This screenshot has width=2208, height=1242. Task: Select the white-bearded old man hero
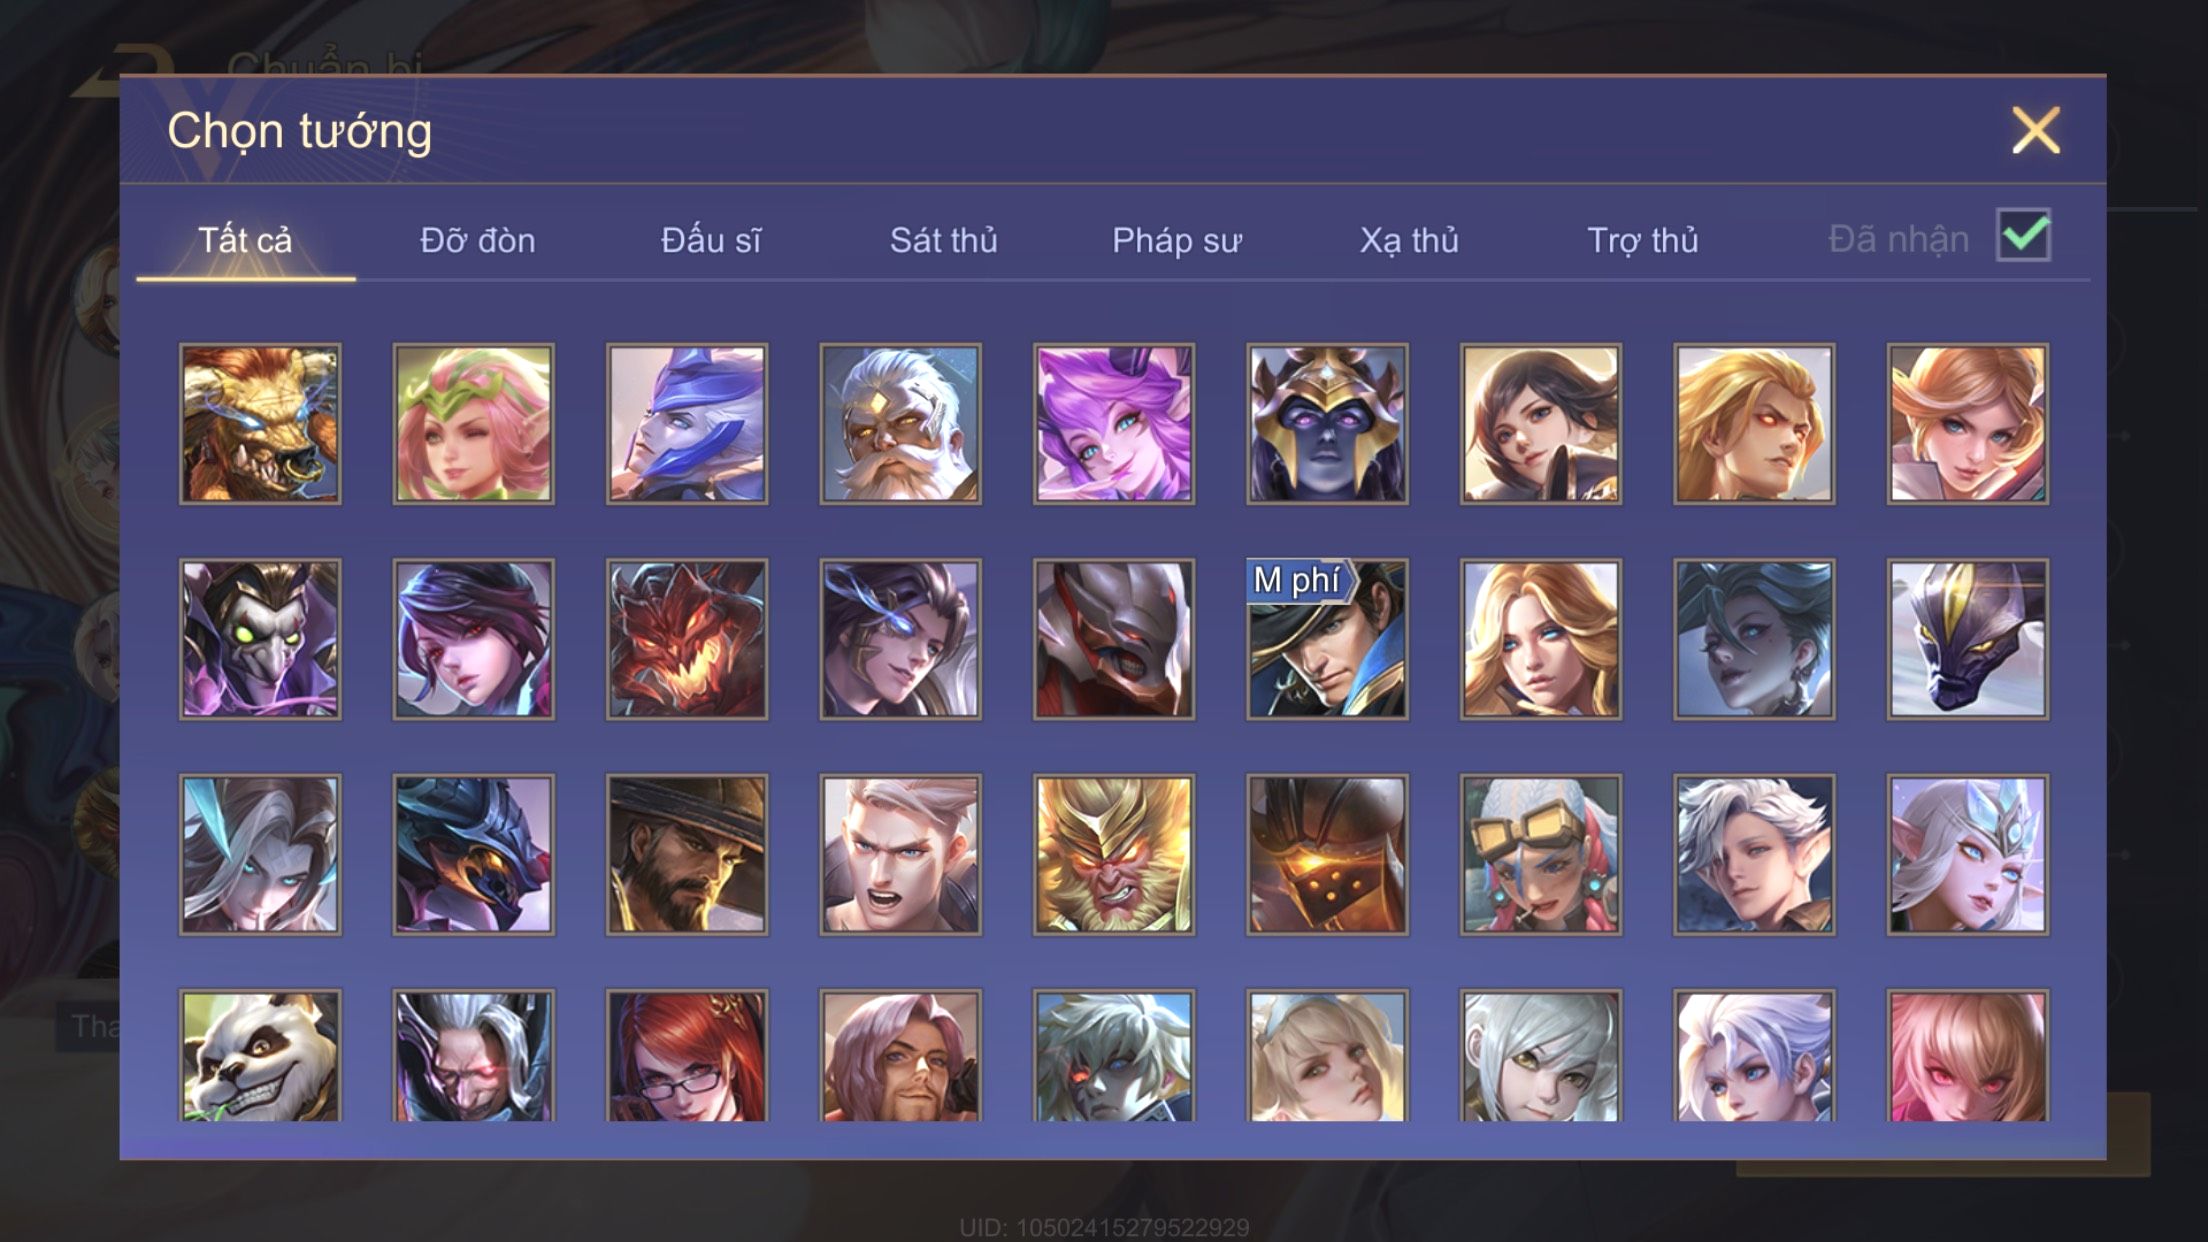(x=900, y=423)
